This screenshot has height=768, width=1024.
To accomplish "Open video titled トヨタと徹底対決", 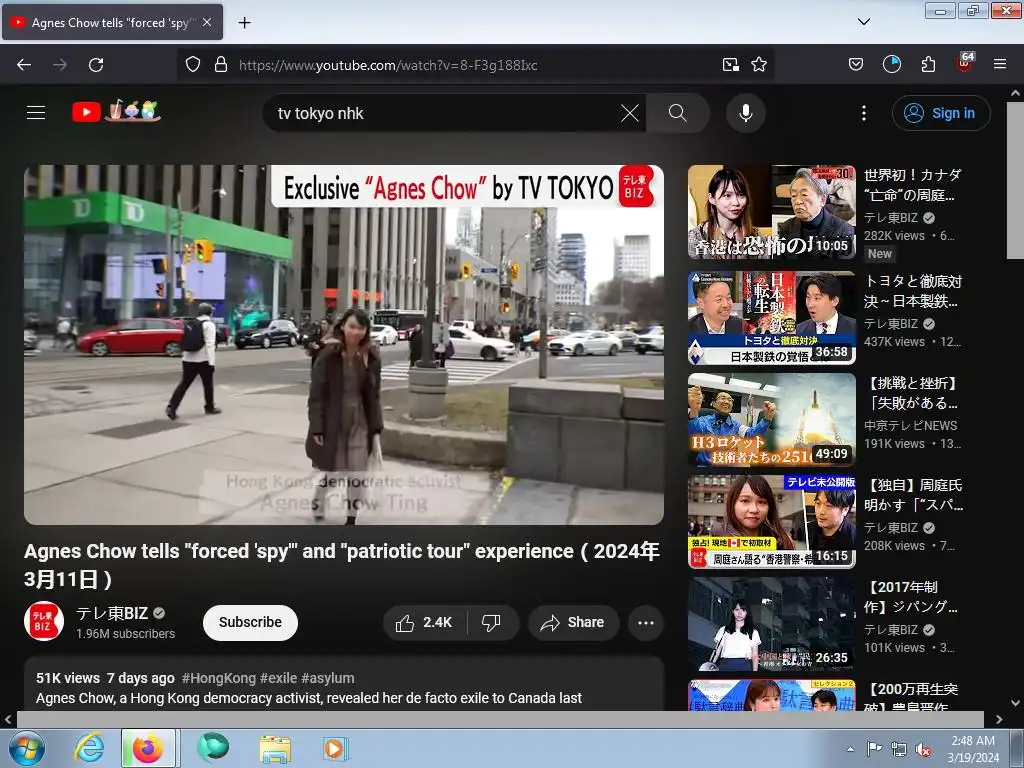I will pyautogui.click(x=913, y=291).
